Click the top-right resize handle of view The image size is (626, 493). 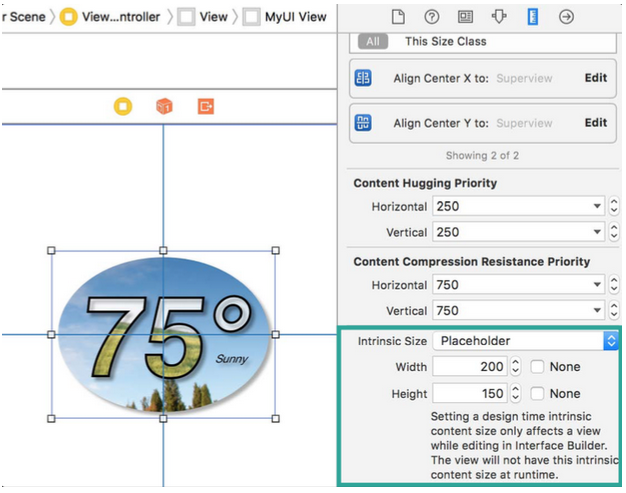point(275,250)
